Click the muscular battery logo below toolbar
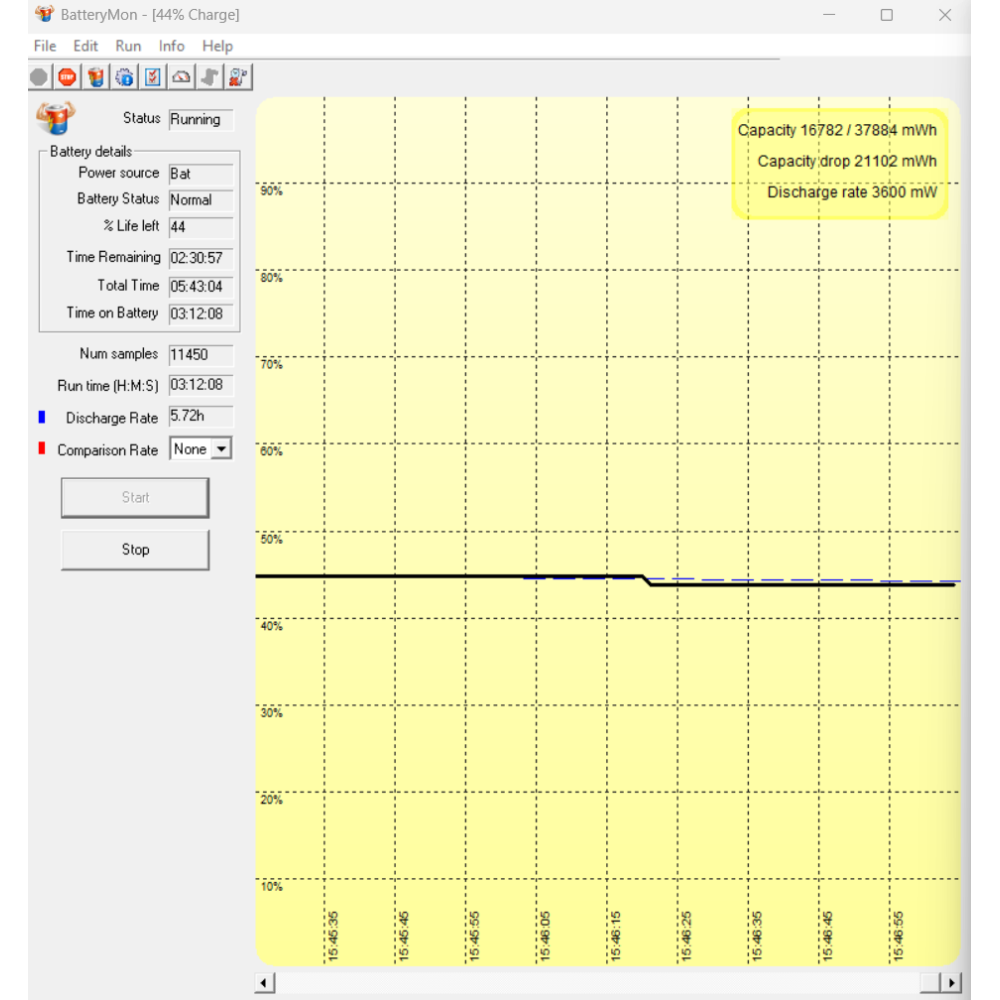Image resolution: width=1000 pixels, height=1000 pixels. tap(55, 118)
